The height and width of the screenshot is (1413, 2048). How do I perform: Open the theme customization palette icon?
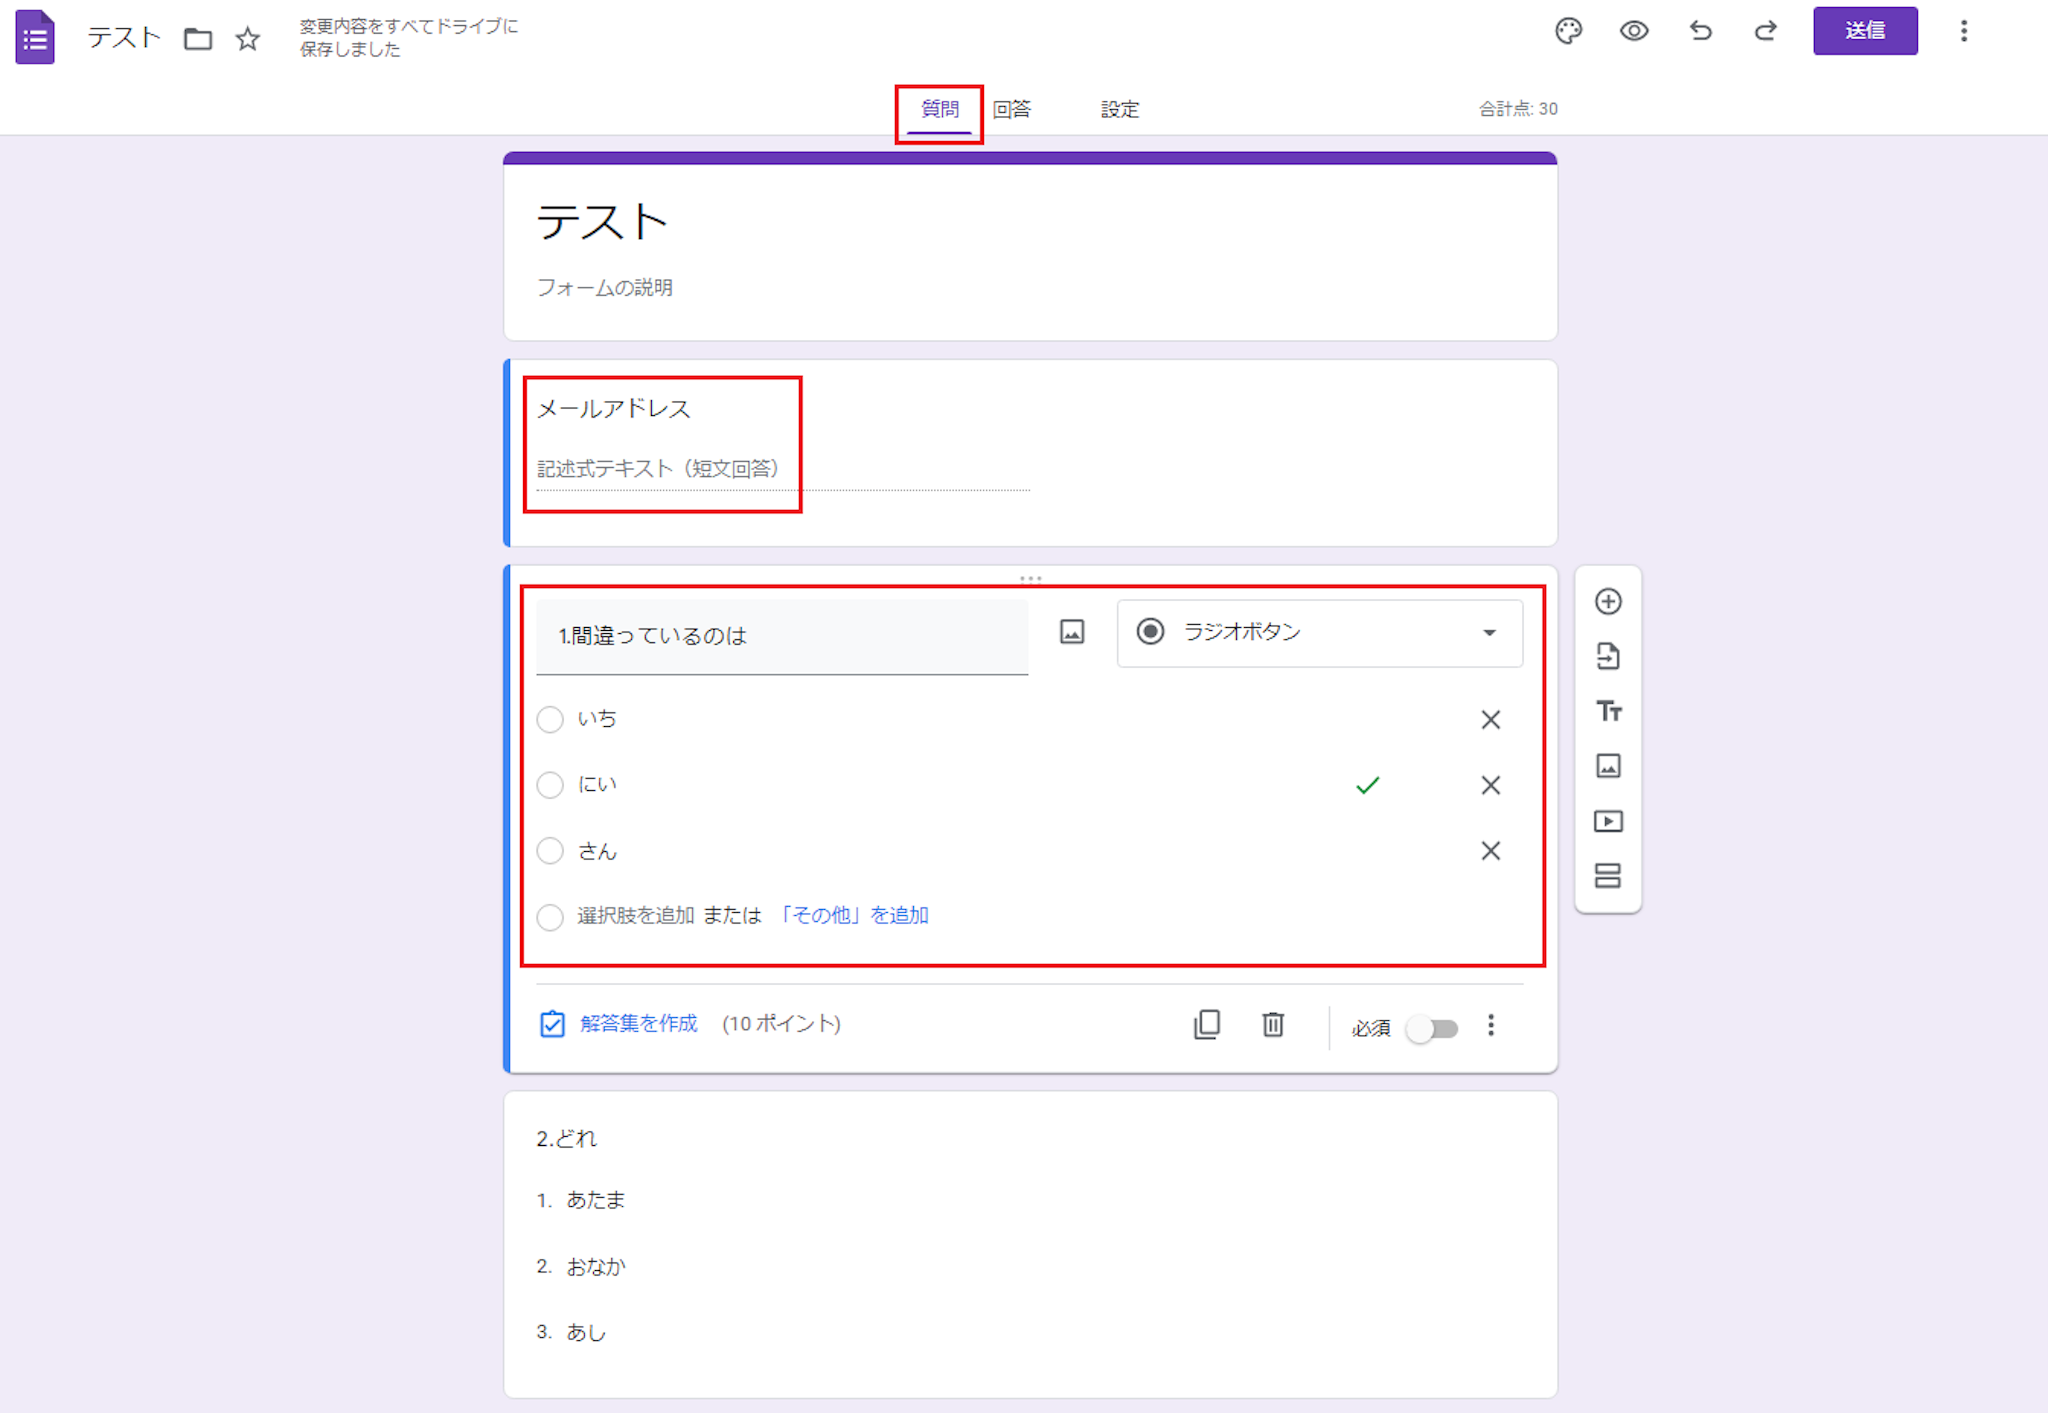[x=1568, y=32]
